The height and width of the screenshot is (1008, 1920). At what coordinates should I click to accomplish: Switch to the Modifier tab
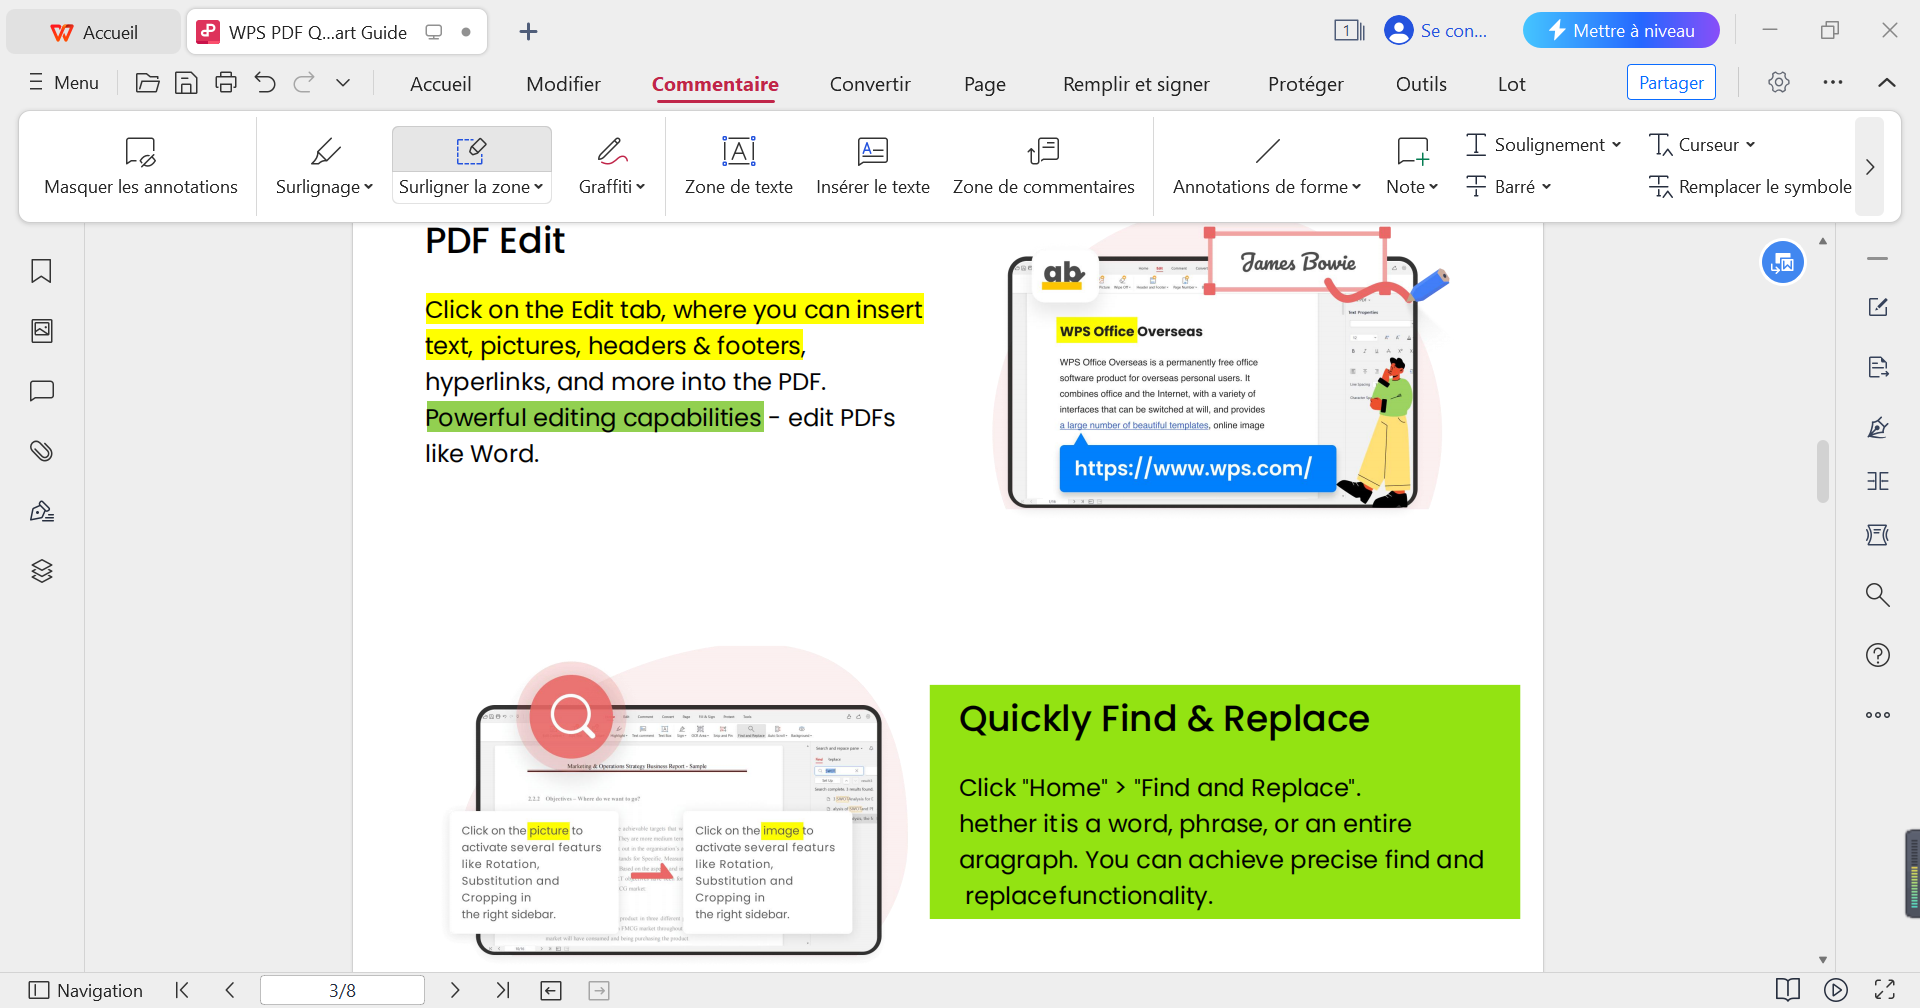[564, 84]
